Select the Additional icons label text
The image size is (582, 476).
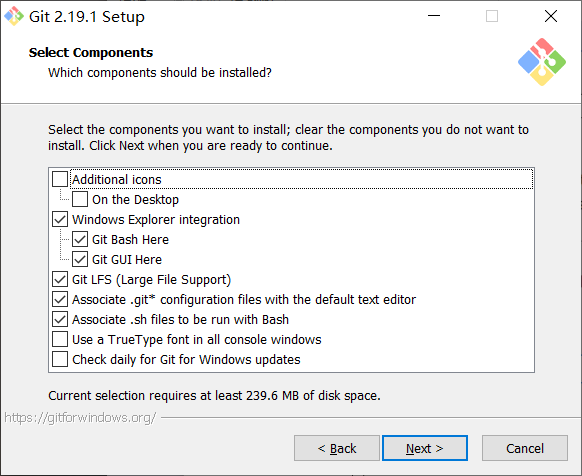tap(117, 179)
